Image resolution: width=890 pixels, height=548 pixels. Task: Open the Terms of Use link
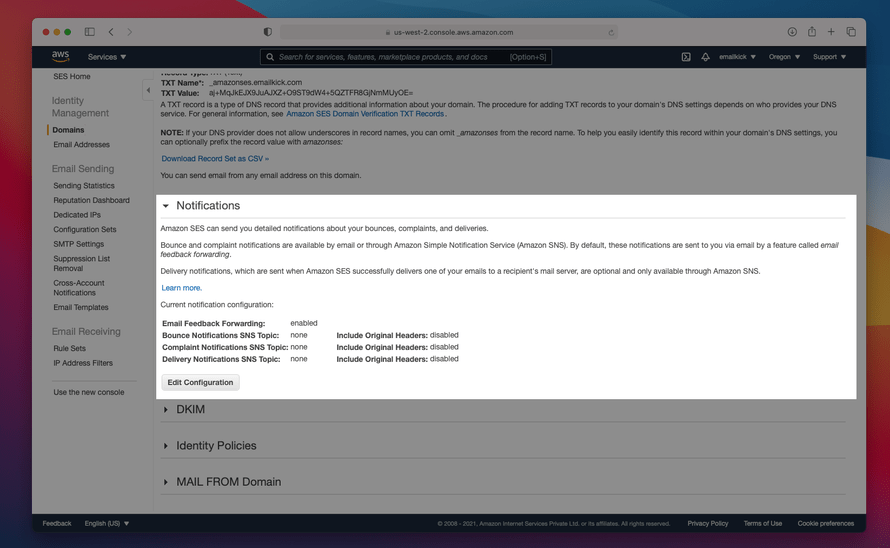click(762, 523)
